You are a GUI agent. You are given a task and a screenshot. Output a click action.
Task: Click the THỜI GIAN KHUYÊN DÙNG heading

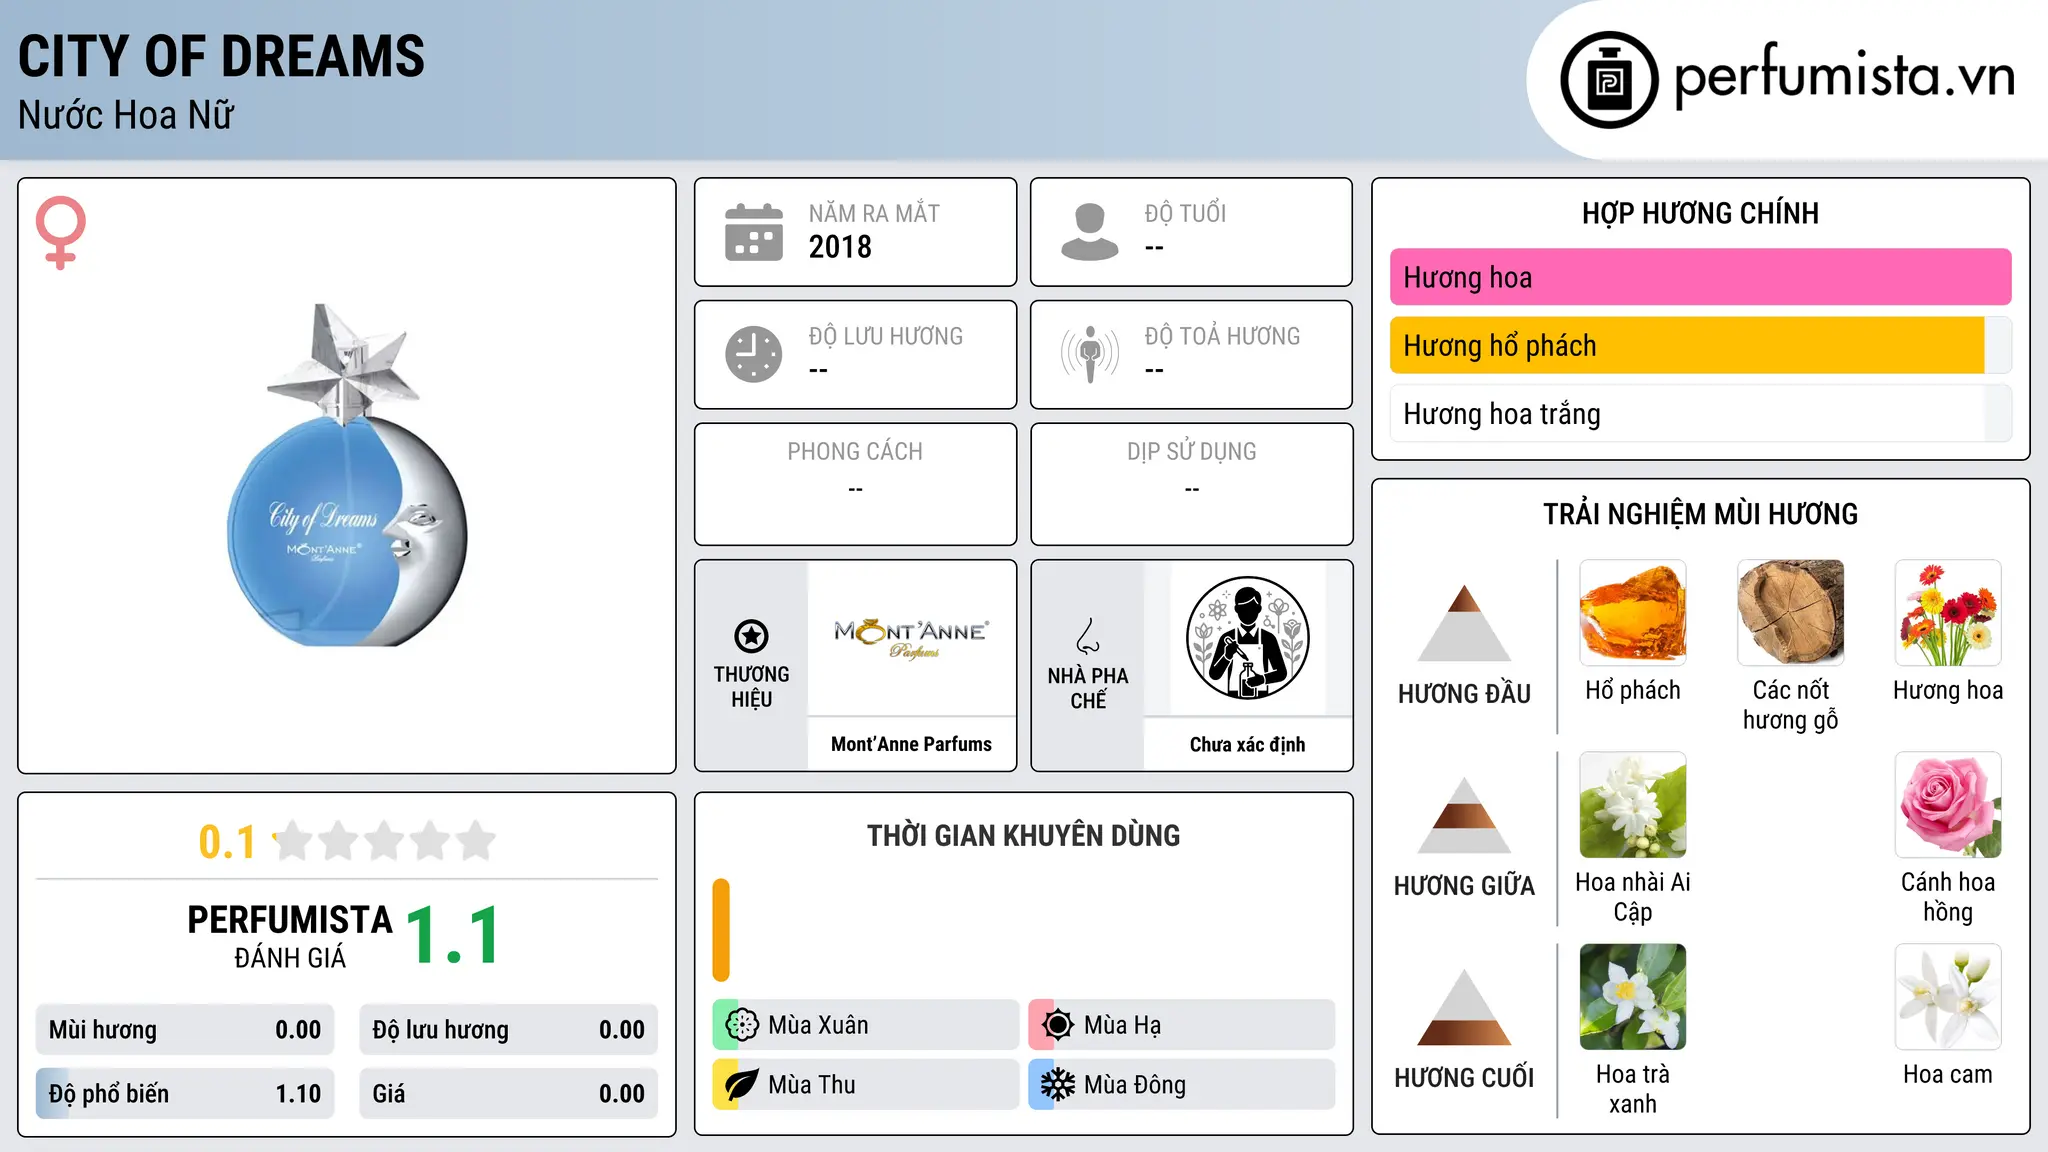(x=1023, y=835)
